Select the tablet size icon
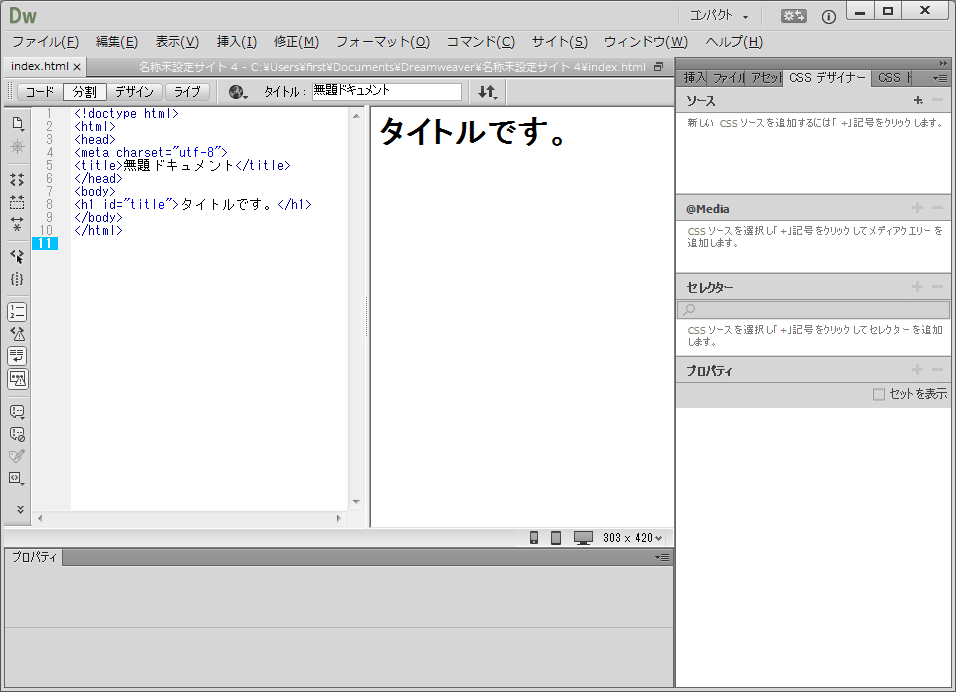This screenshot has width=956, height=692. click(x=556, y=538)
